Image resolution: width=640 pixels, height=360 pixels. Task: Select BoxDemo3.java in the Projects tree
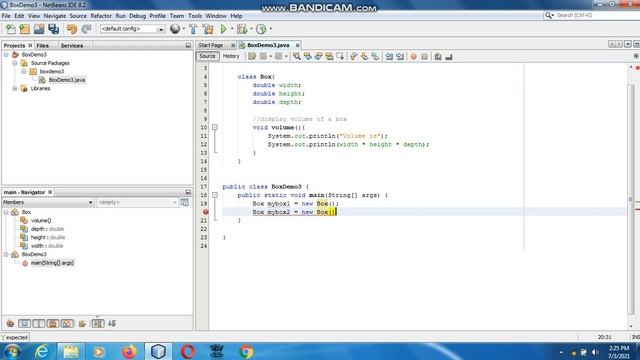(x=67, y=80)
